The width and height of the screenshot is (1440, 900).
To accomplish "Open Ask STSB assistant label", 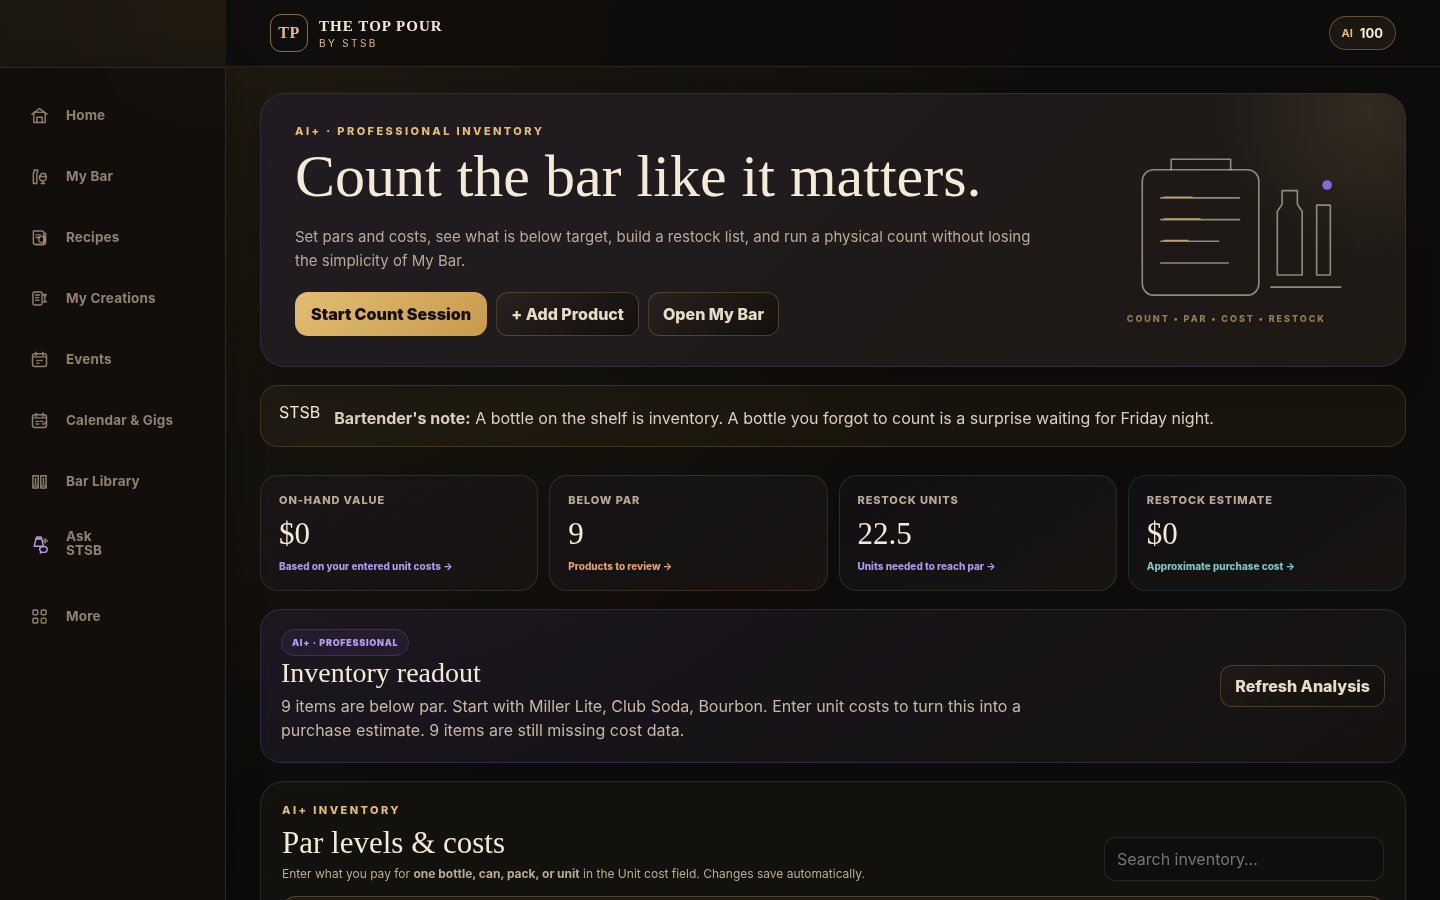I will pos(84,543).
